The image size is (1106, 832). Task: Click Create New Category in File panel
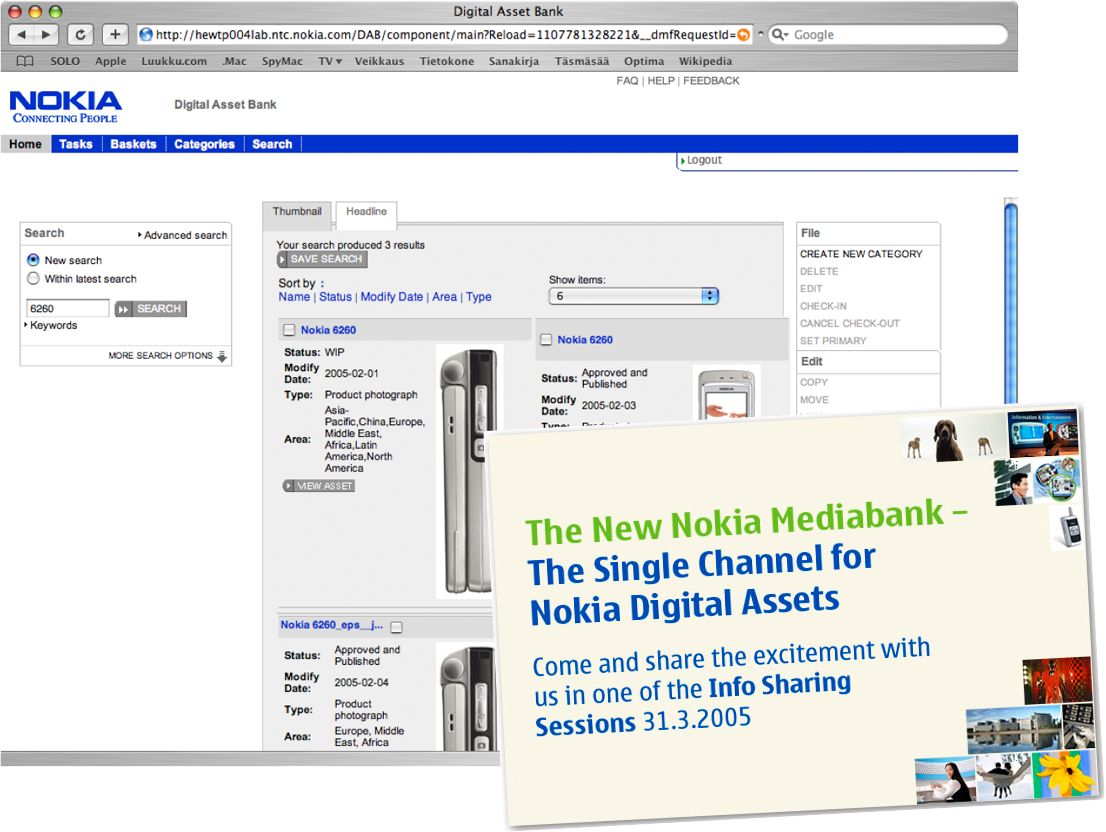coord(861,254)
